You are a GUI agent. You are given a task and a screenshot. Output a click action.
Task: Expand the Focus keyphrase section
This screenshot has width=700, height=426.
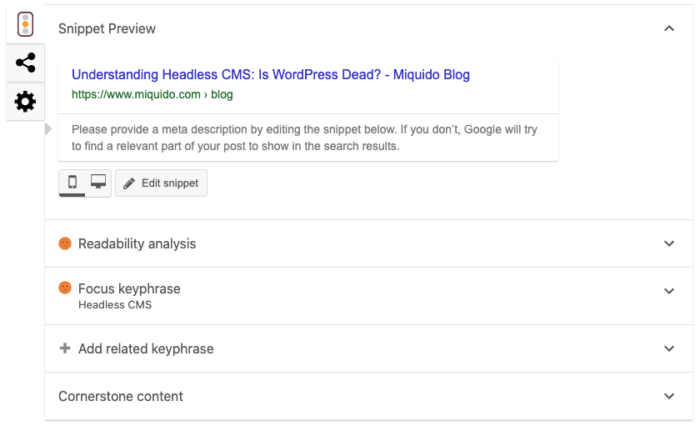click(669, 291)
